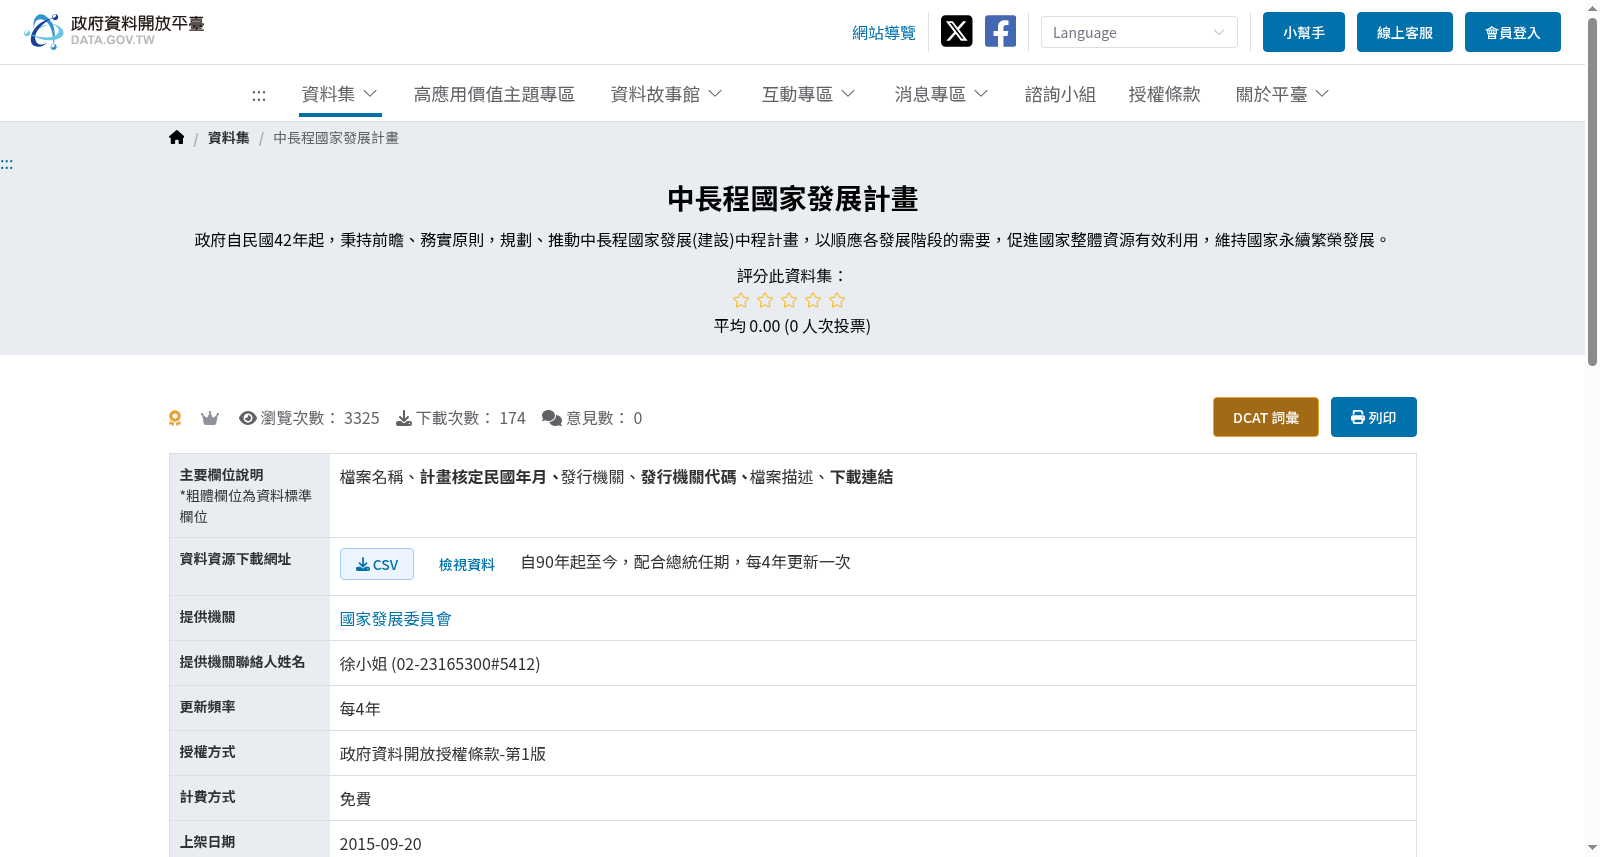Open the 諮詢小組 menu item
This screenshot has width=1600, height=857.
(1060, 94)
